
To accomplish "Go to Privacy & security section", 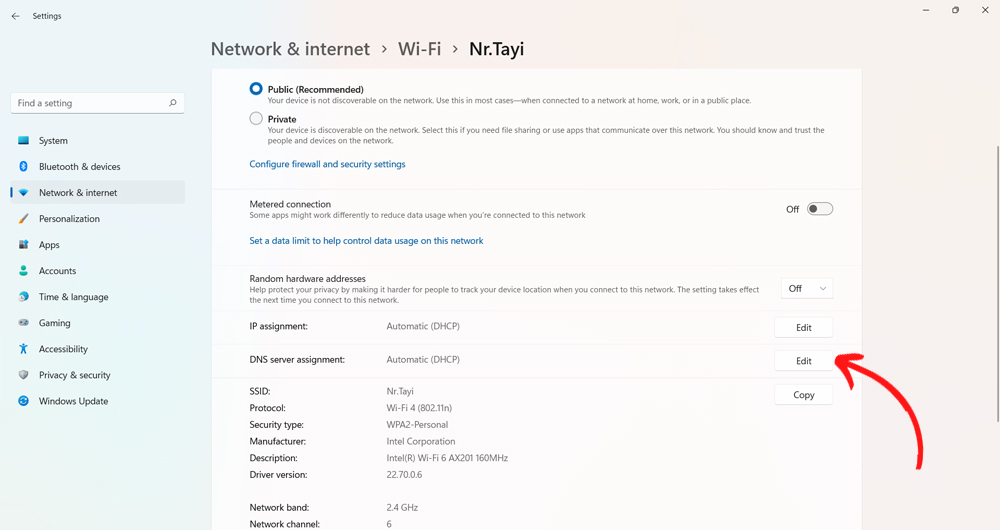I will pyautogui.click(x=74, y=375).
